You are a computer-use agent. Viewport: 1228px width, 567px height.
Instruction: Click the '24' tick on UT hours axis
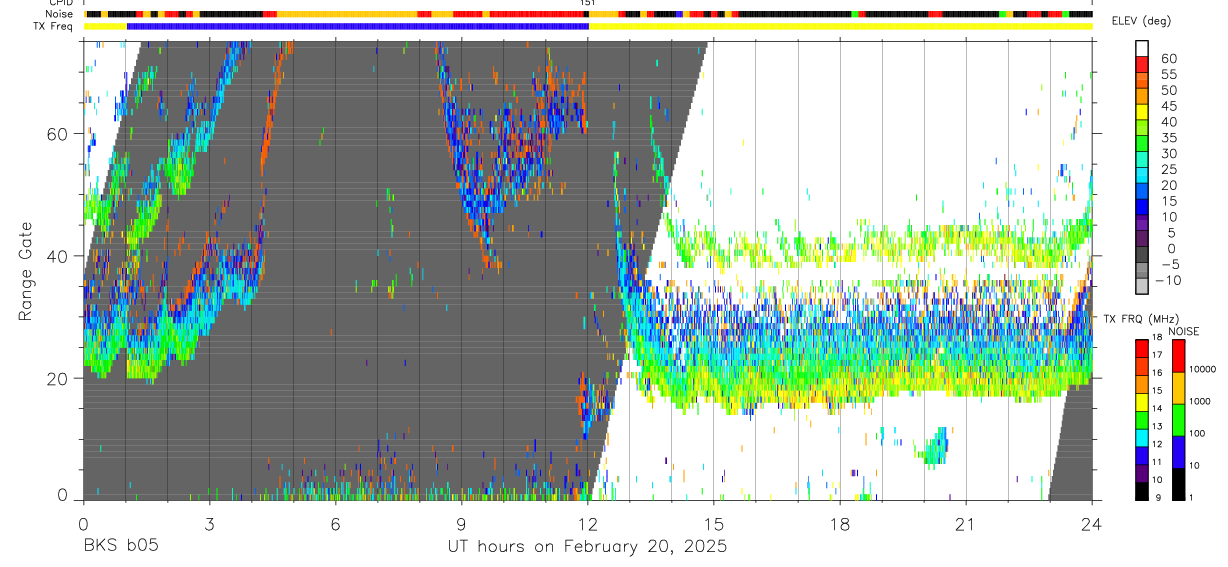[x=1091, y=523]
